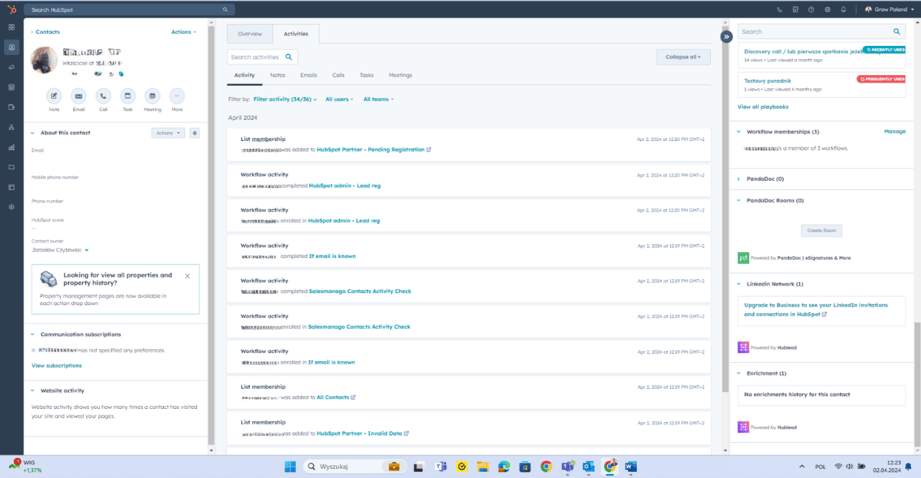Collapse the Website activity section

tap(32, 391)
